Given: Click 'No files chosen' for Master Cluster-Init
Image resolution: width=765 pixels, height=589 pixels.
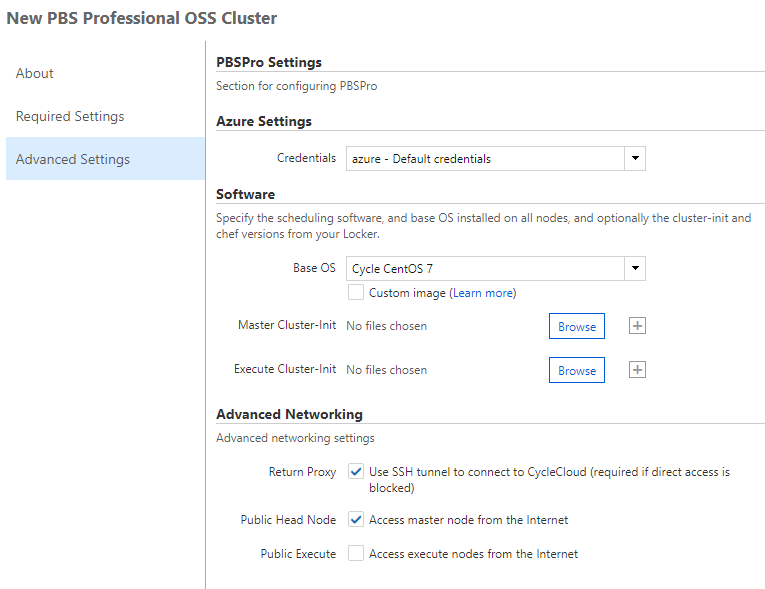Looking at the screenshot, I should (386, 326).
